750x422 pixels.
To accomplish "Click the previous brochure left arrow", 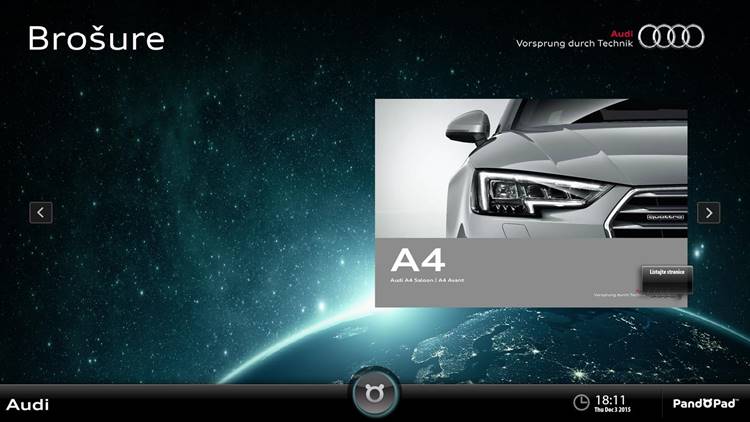I will [x=40, y=212].
